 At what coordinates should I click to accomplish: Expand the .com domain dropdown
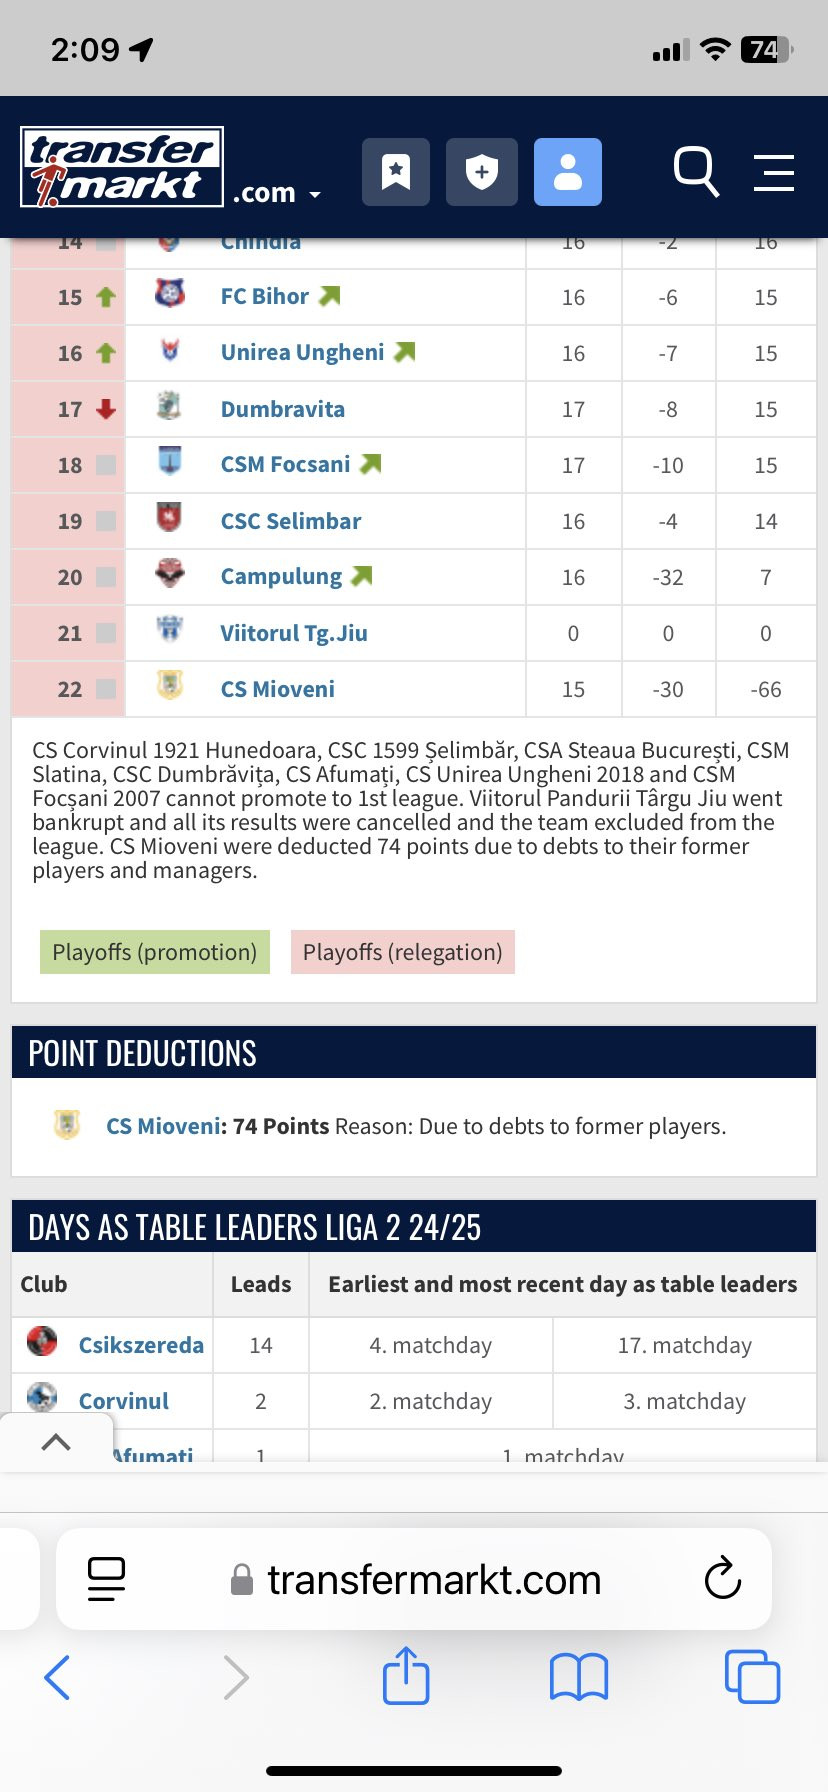pos(277,192)
